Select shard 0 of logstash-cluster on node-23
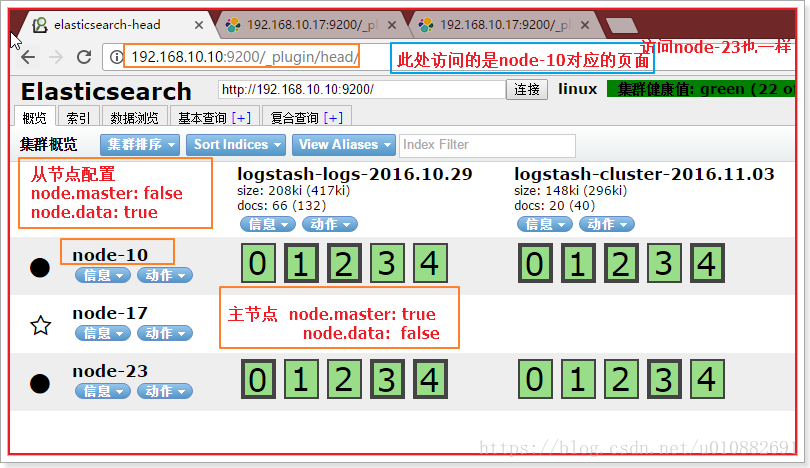810x468 pixels. [x=535, y=380]
